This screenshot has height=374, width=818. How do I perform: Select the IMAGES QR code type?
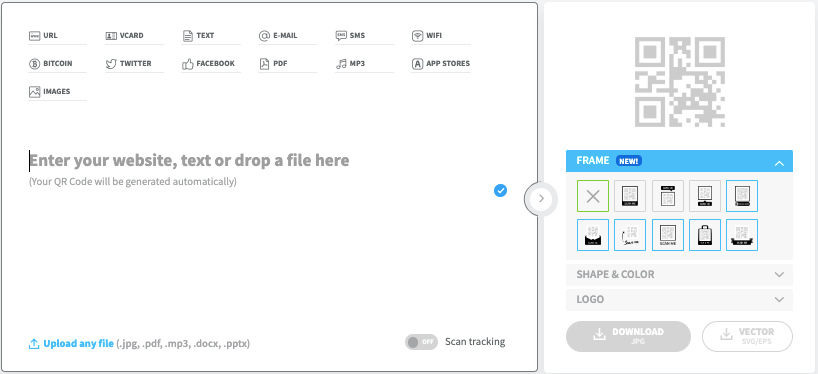[x=57, y=92]
